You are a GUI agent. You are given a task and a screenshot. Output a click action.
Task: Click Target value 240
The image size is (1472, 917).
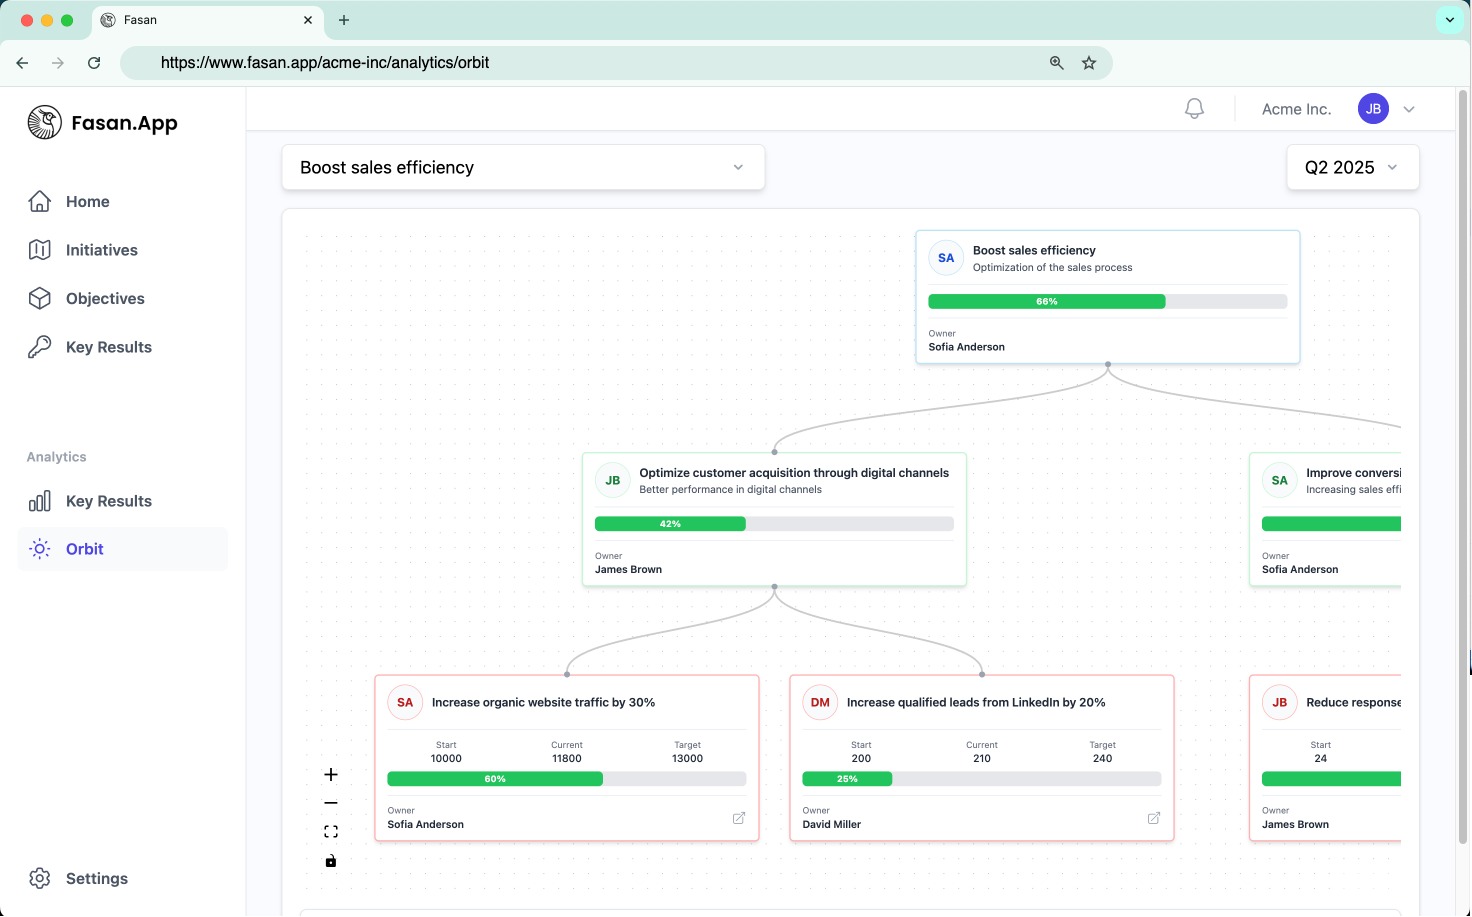coord(1102,759)
